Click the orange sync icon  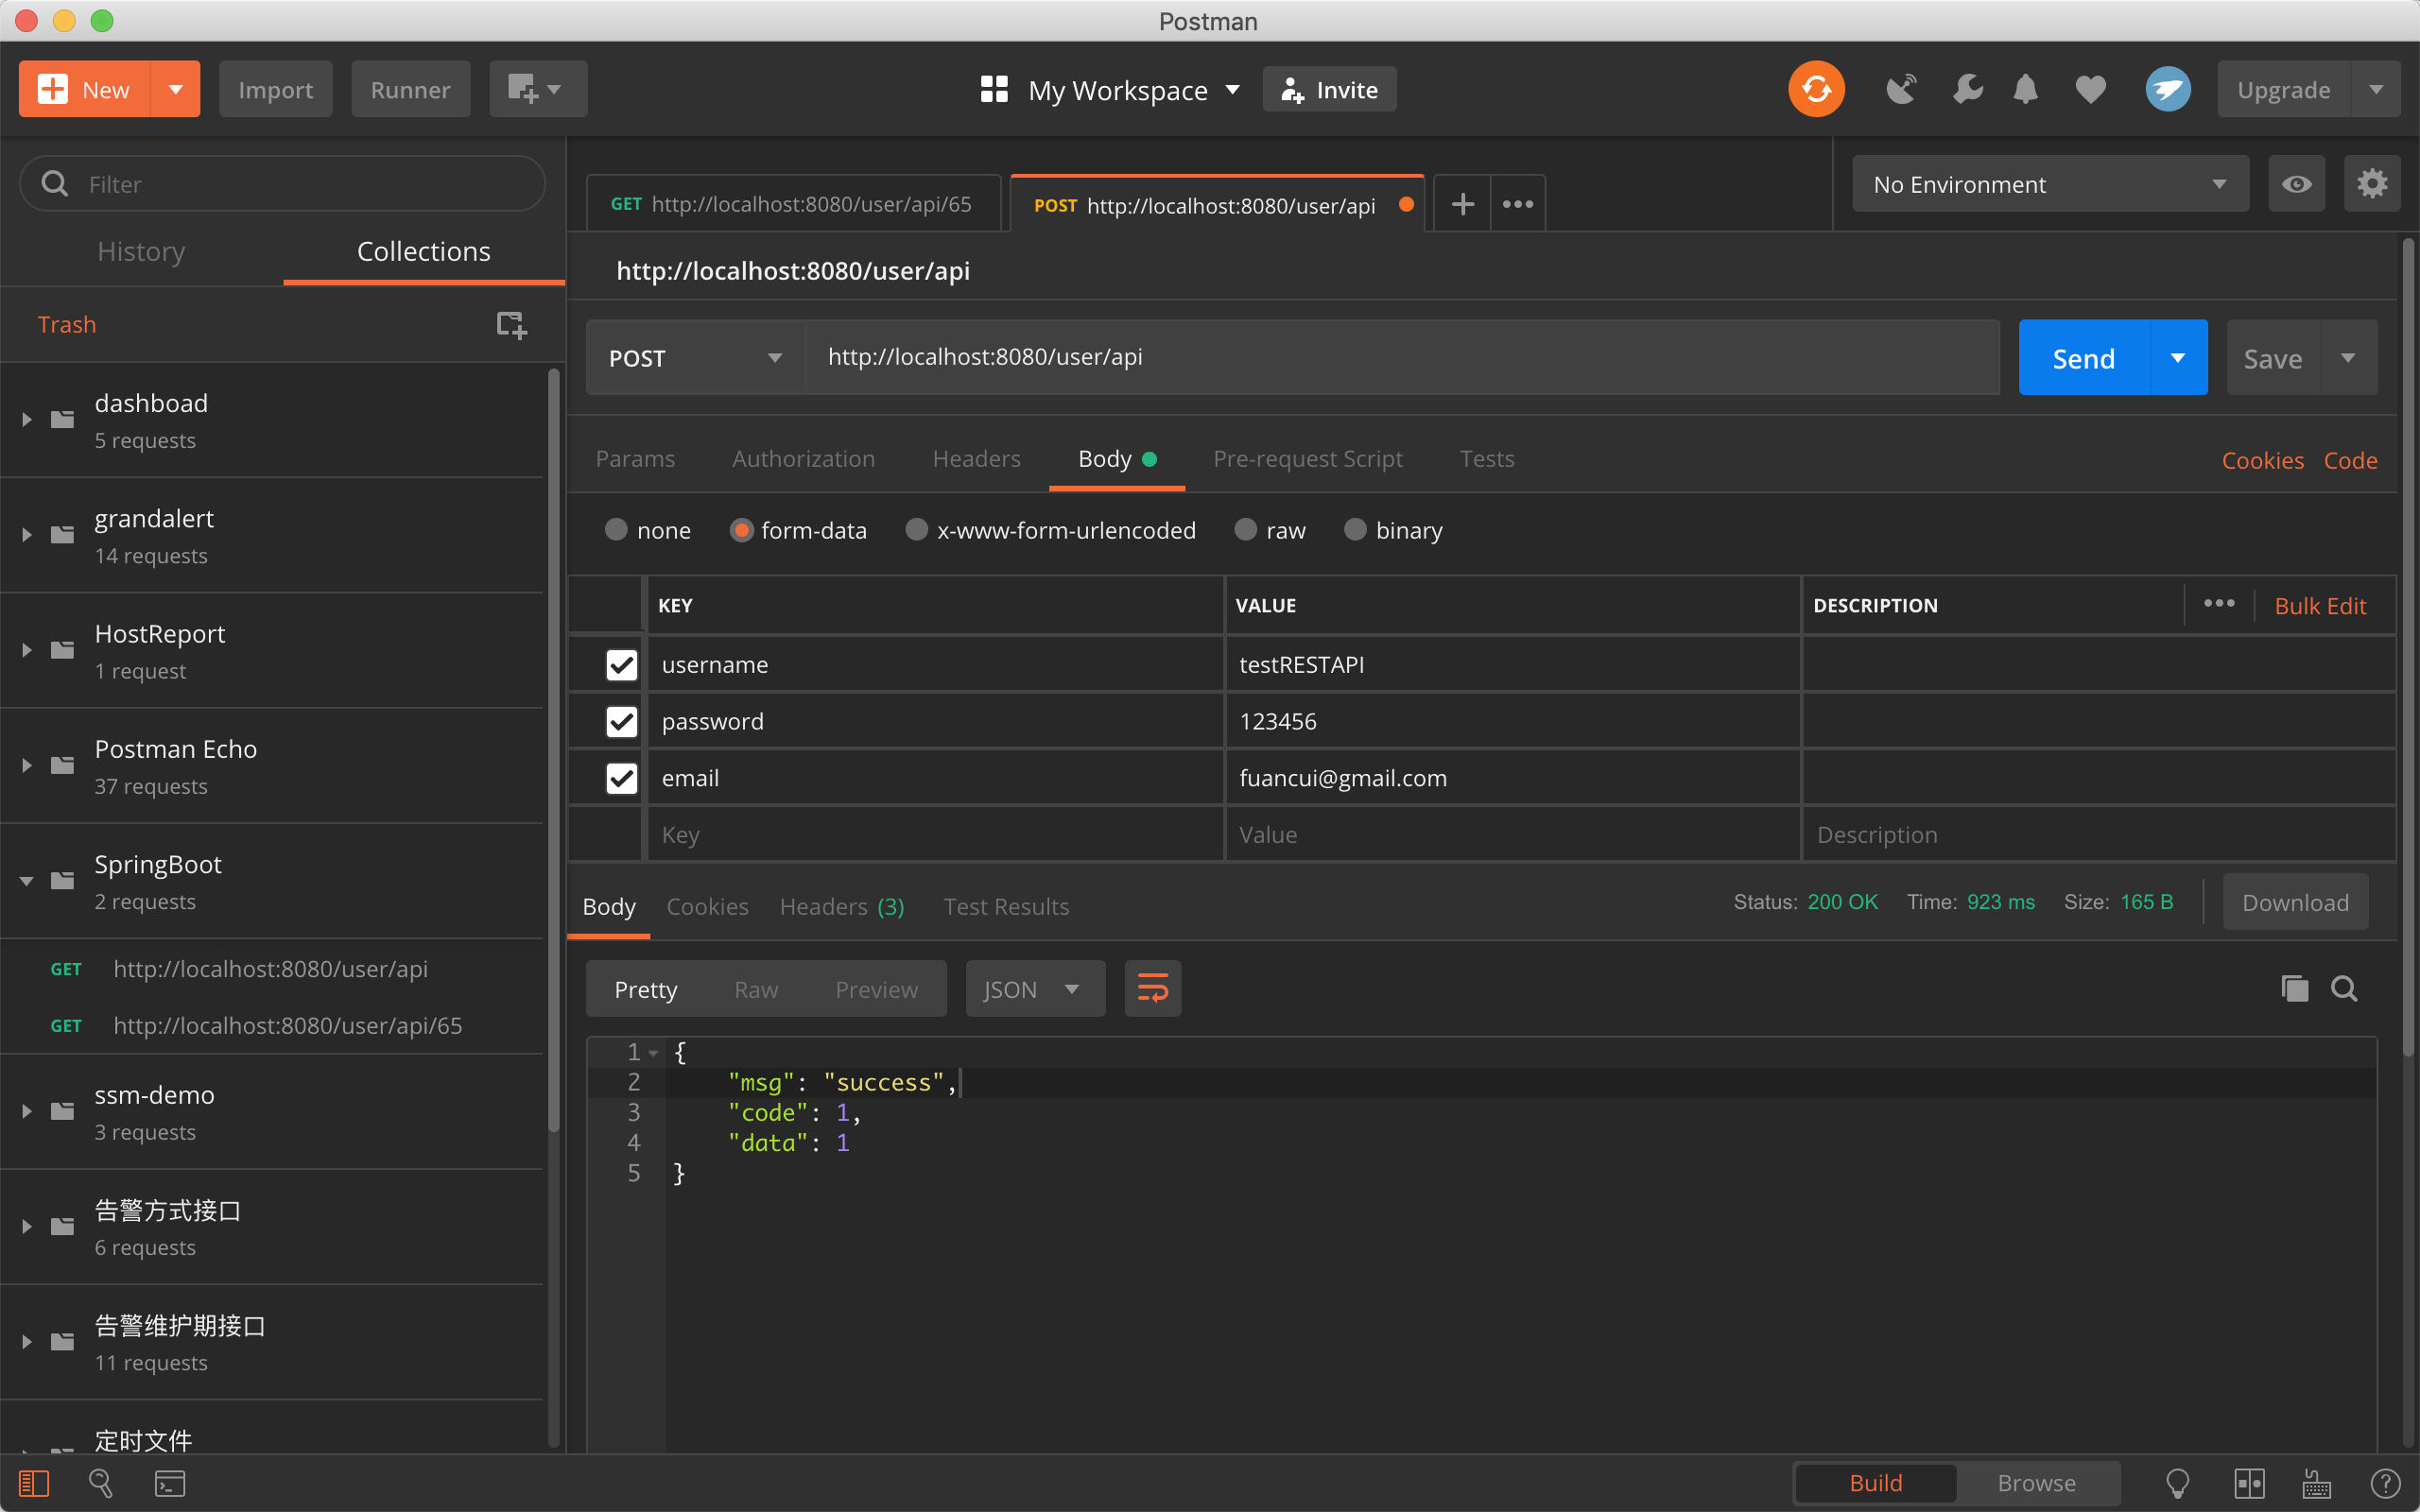1816,90
